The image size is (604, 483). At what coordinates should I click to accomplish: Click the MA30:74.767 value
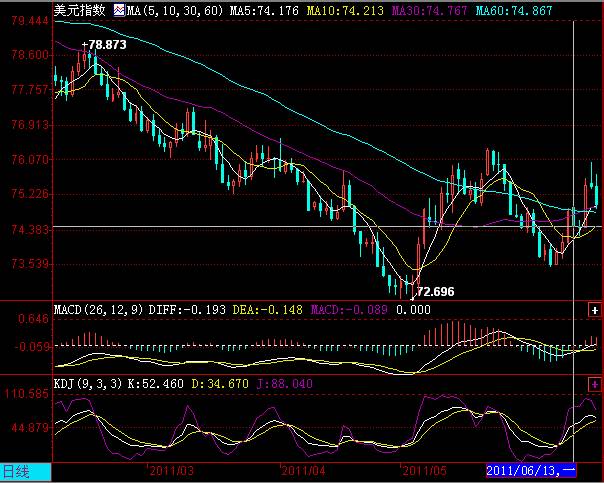point(430,10)
